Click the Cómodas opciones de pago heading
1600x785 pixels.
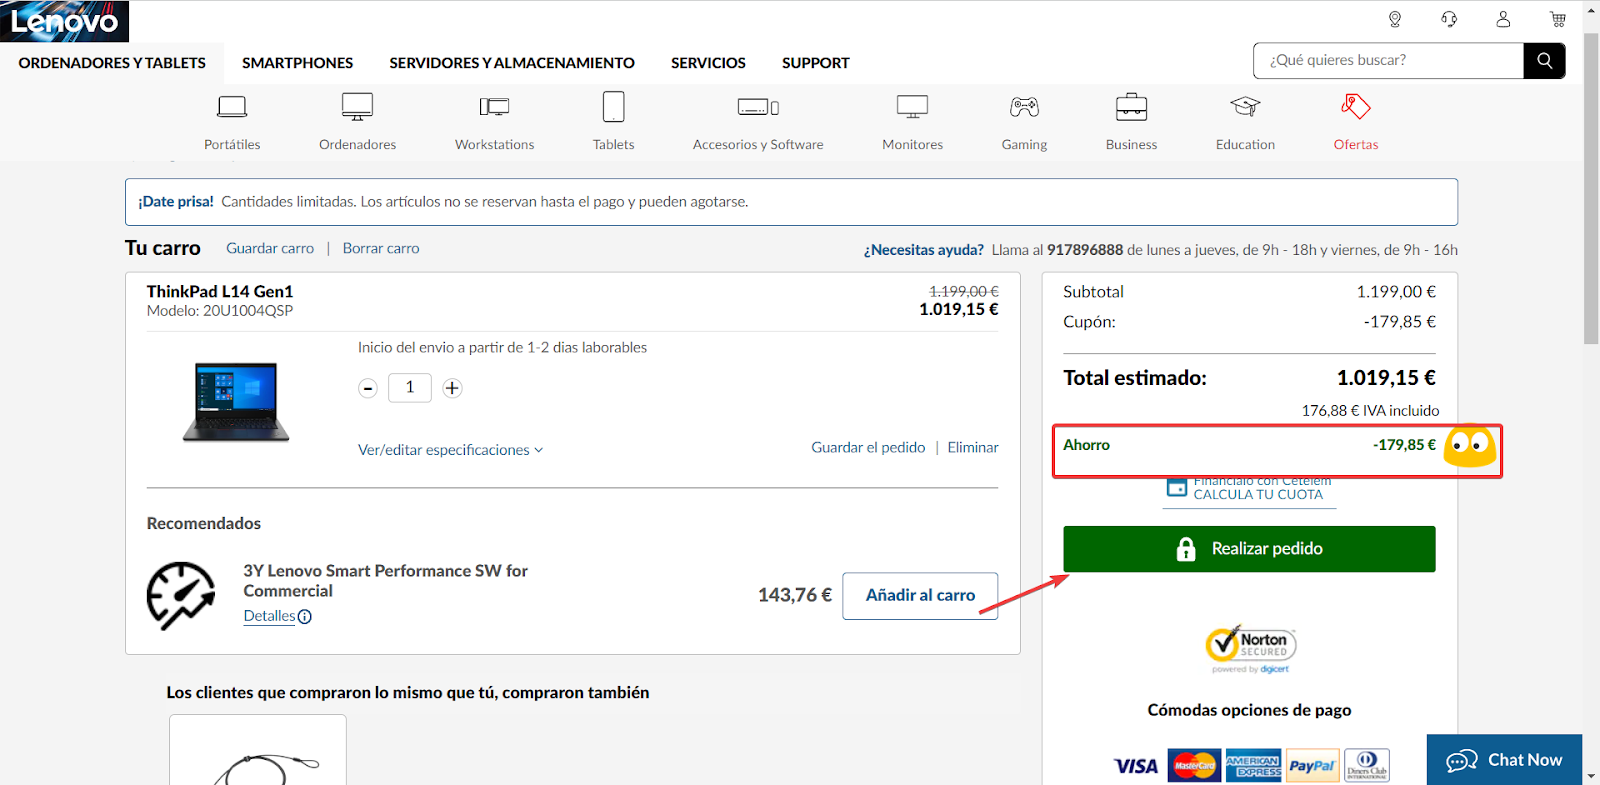pyautogui.click(x=1249, y=710)
